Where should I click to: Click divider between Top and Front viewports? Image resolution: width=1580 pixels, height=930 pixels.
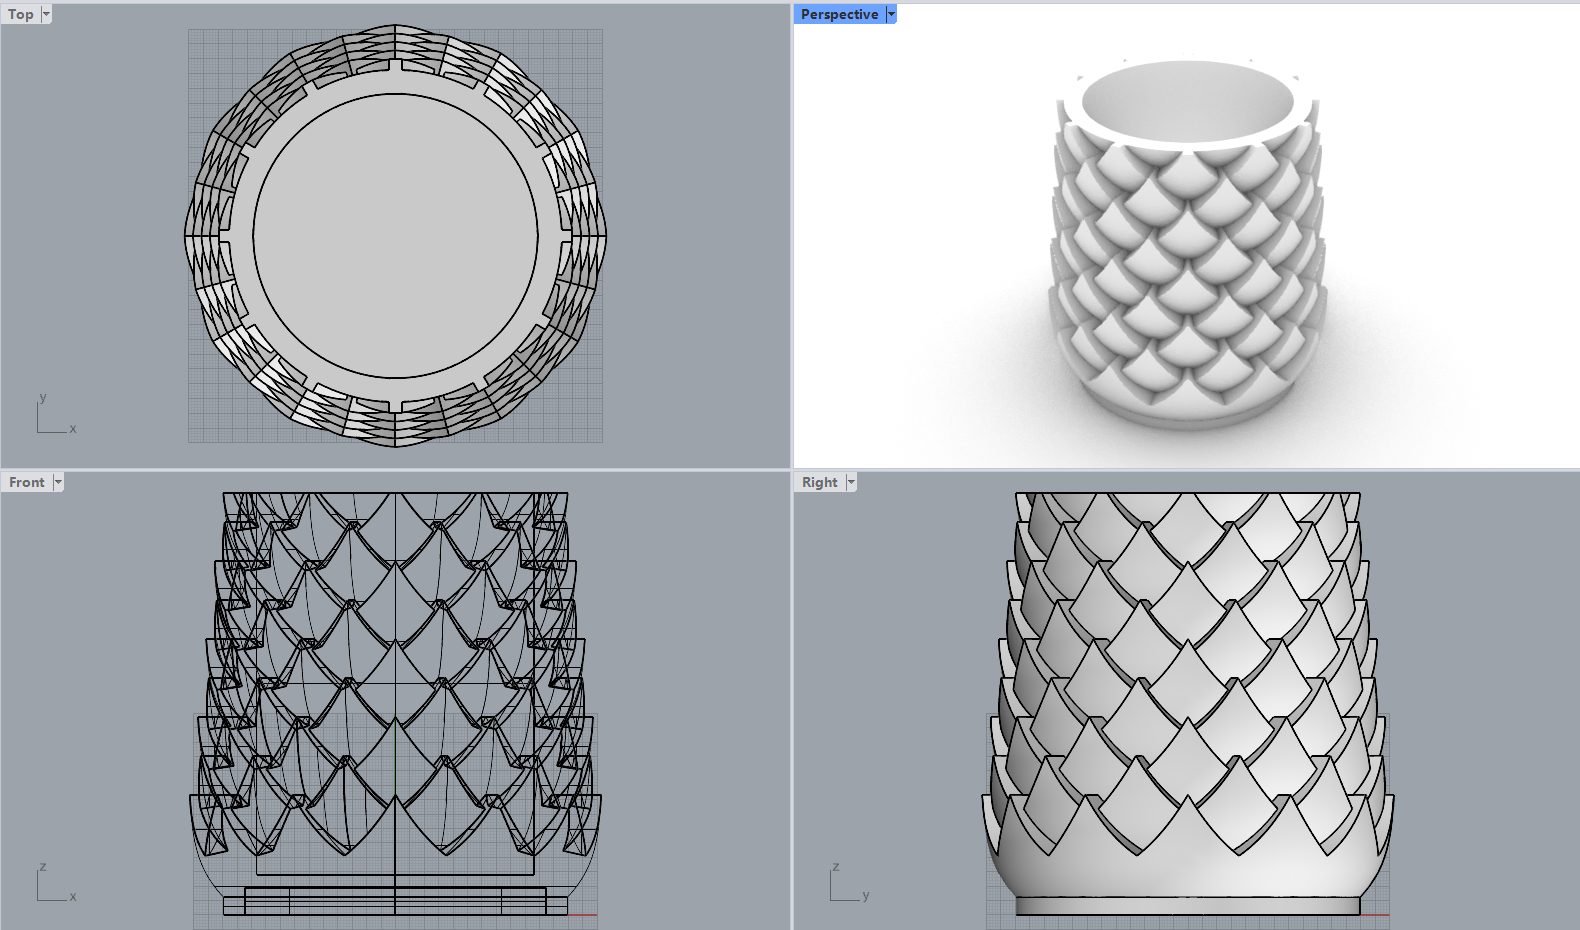coord(395,469)
